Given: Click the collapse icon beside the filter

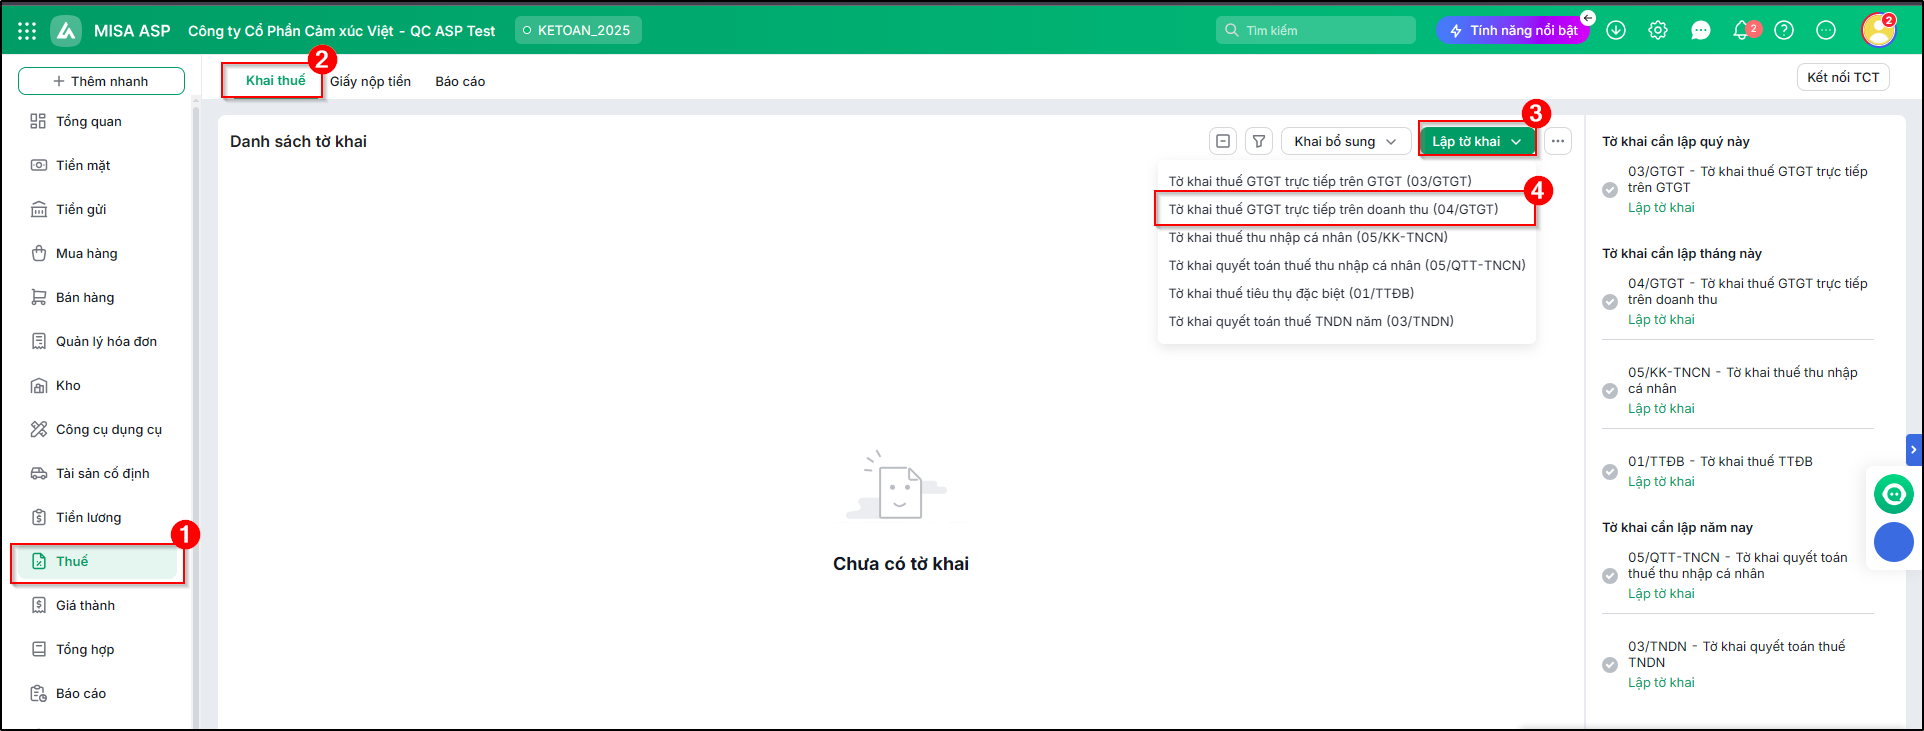Looking at the screenshot, I should [1223, 142].
